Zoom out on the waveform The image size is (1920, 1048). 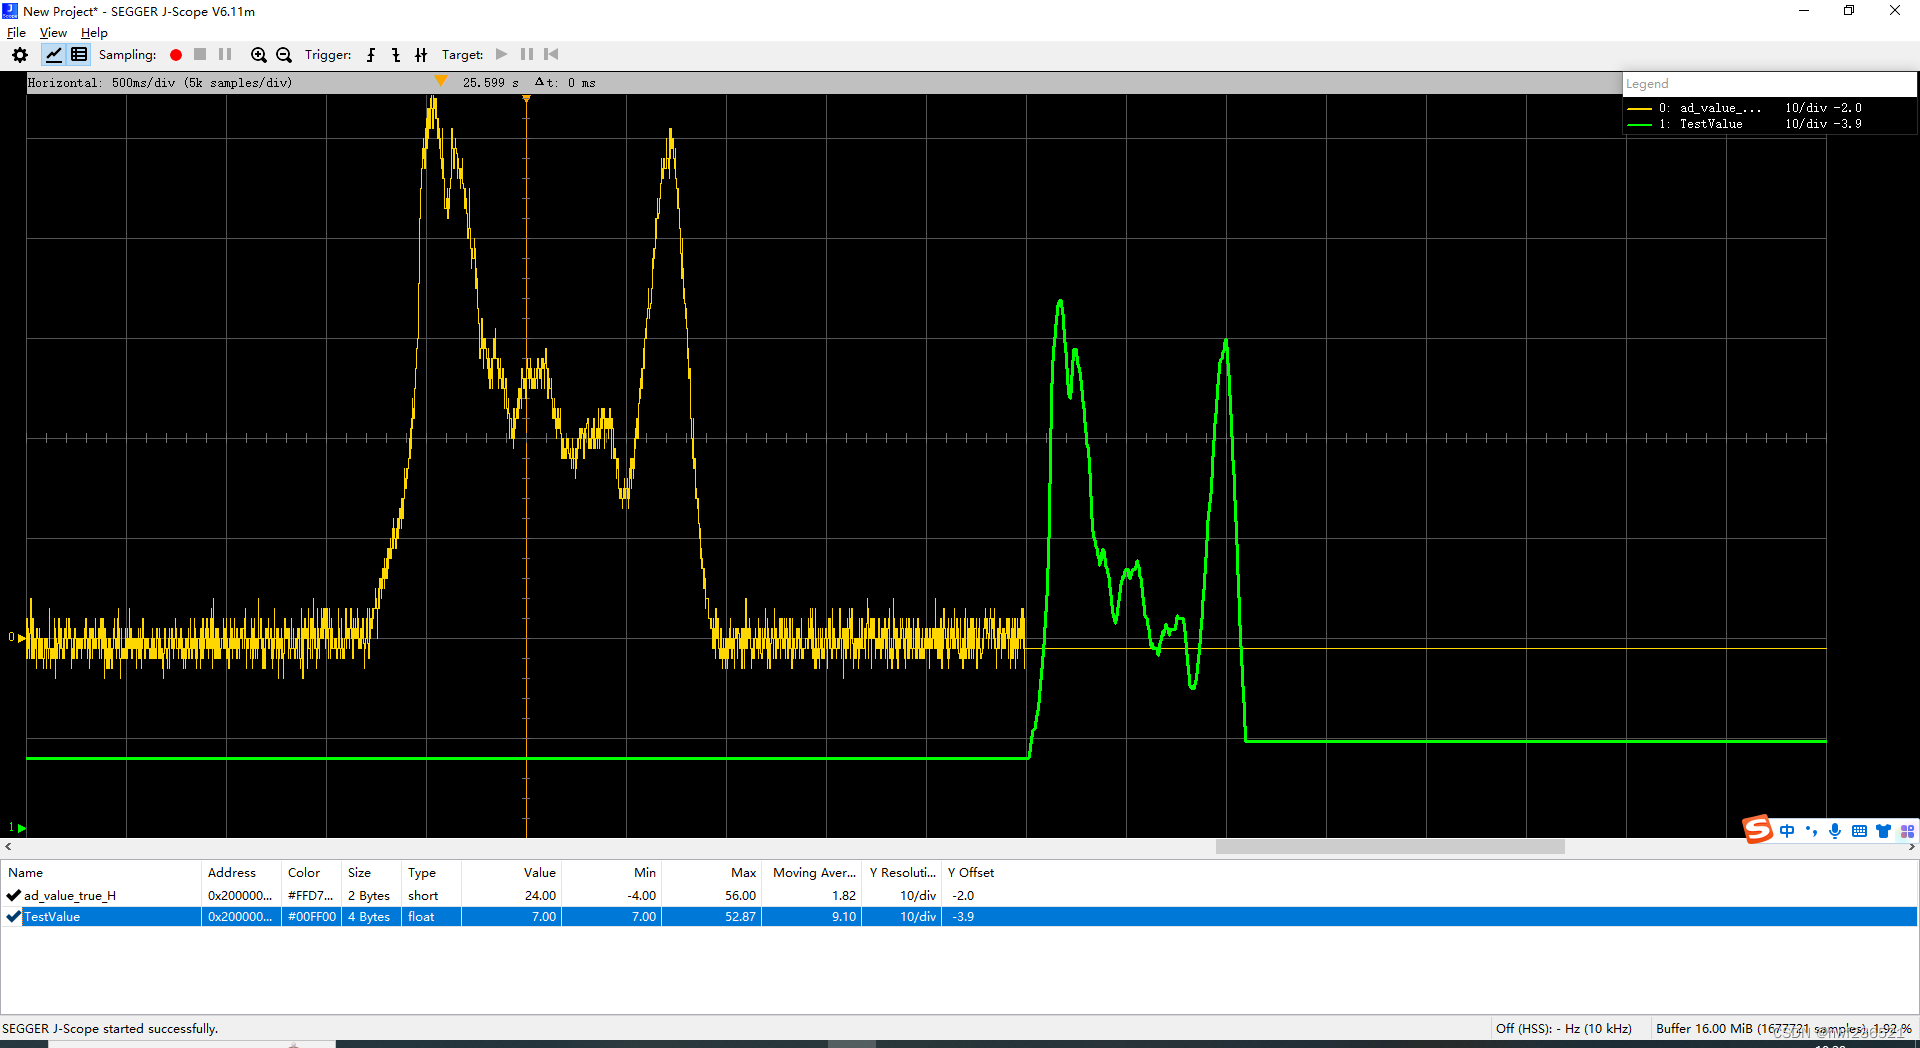(x=284, y=55)
